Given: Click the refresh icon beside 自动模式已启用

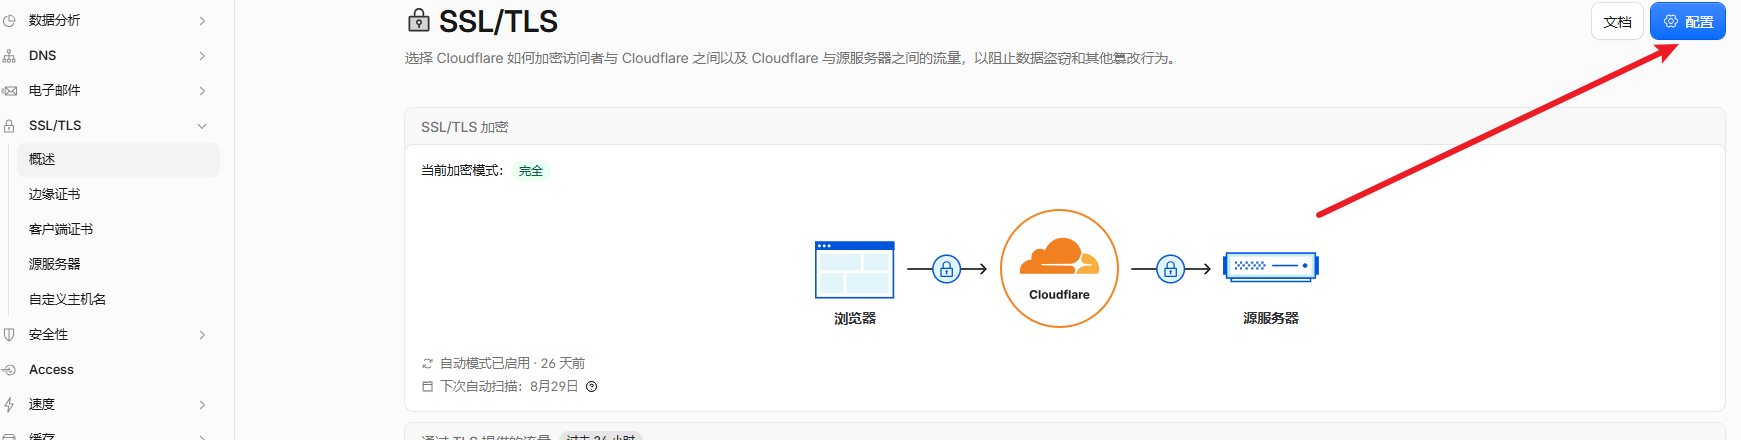Looking at the screenshot, I should pyautogui.click(x=428, y=364).
